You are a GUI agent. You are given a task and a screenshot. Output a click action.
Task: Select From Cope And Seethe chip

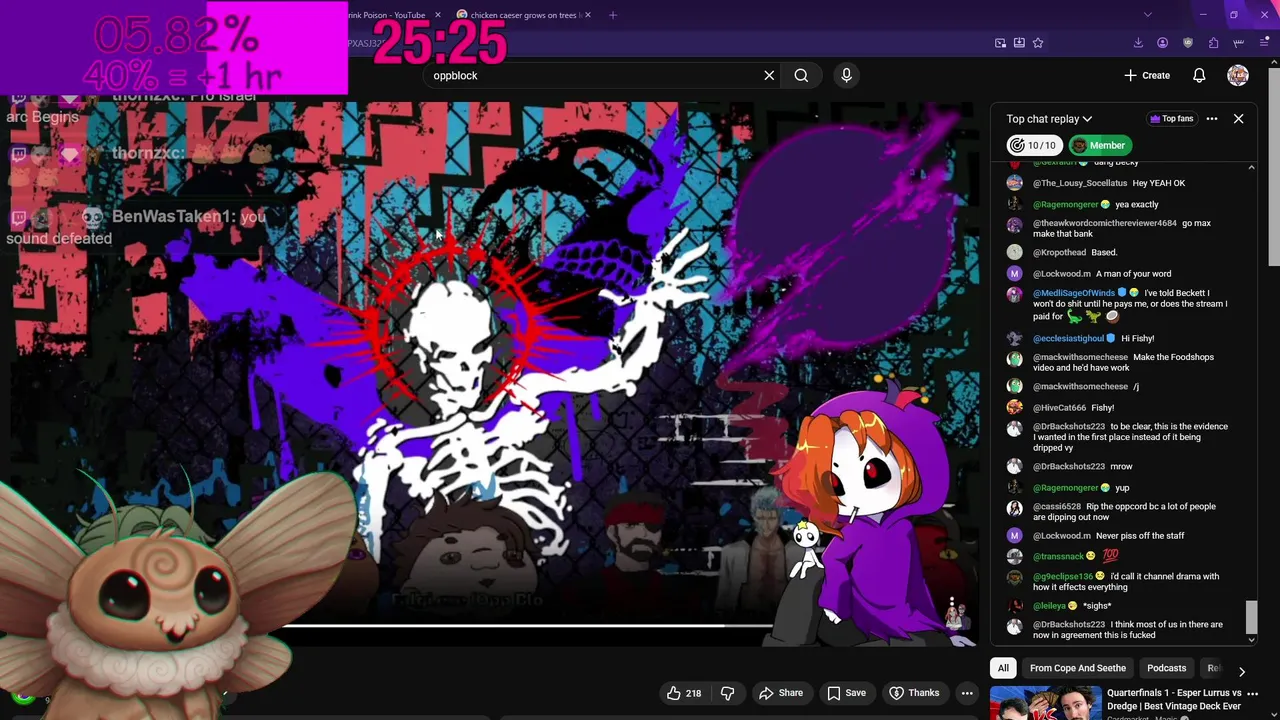pos(1077,668)
